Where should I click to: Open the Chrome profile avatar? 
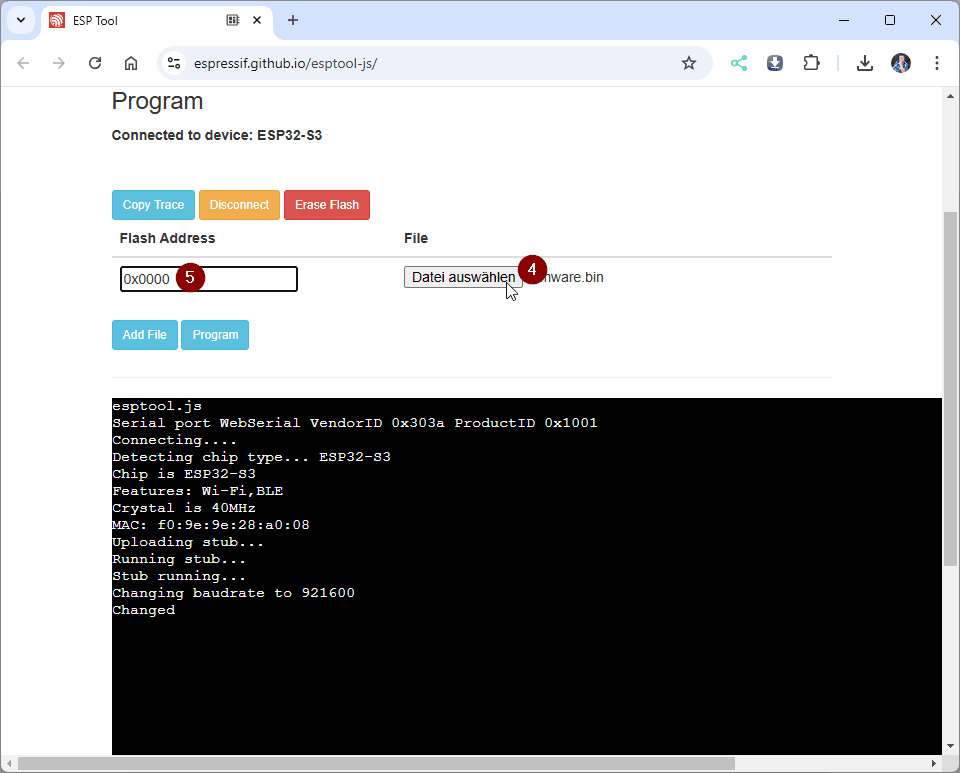[901, 63]
